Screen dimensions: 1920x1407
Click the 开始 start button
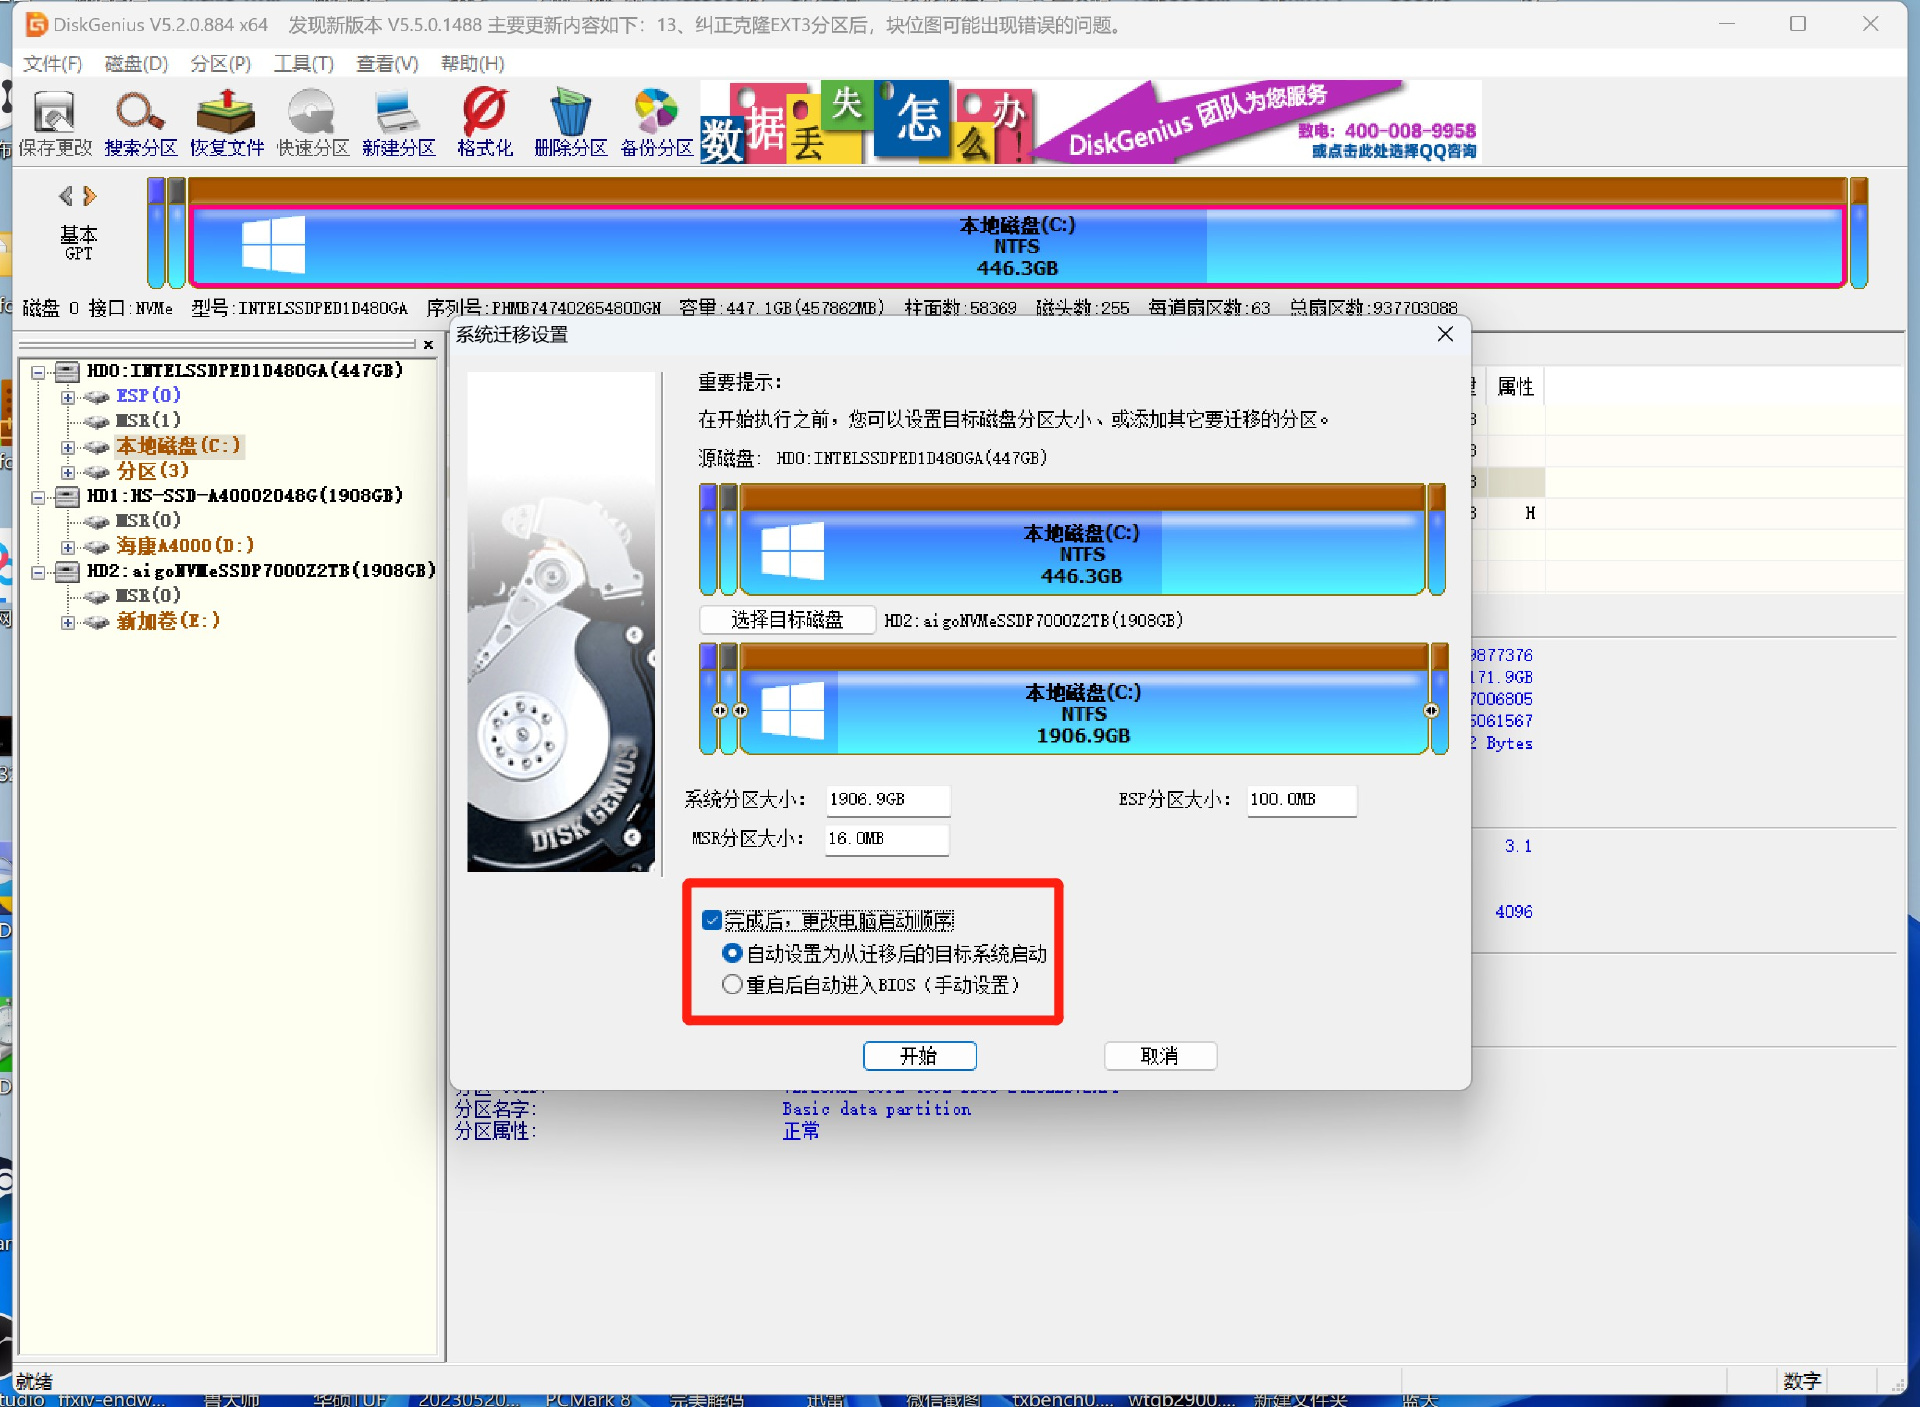[919, 1056]
